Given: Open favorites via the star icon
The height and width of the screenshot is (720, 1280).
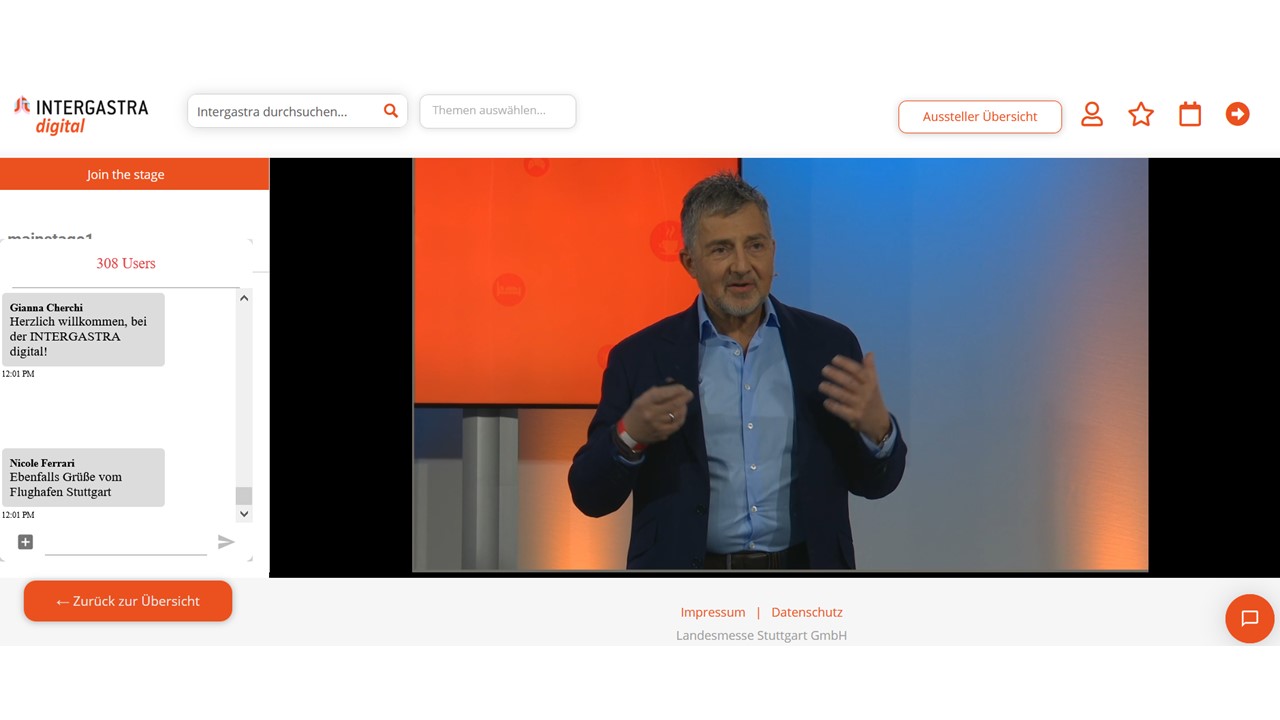Looking at the screenshot, I should pyautogui.click(x=1141, y=115).
